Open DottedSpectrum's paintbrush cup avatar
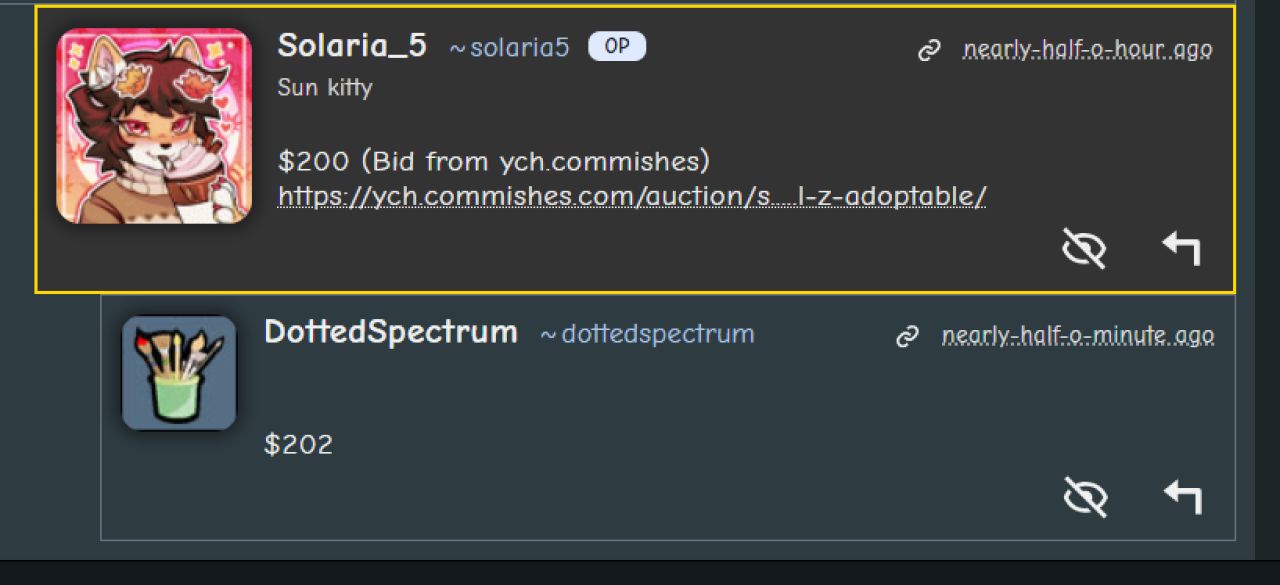Image resolution: width=1280 pixels, height=585 pixels. (x=179, y=373)
